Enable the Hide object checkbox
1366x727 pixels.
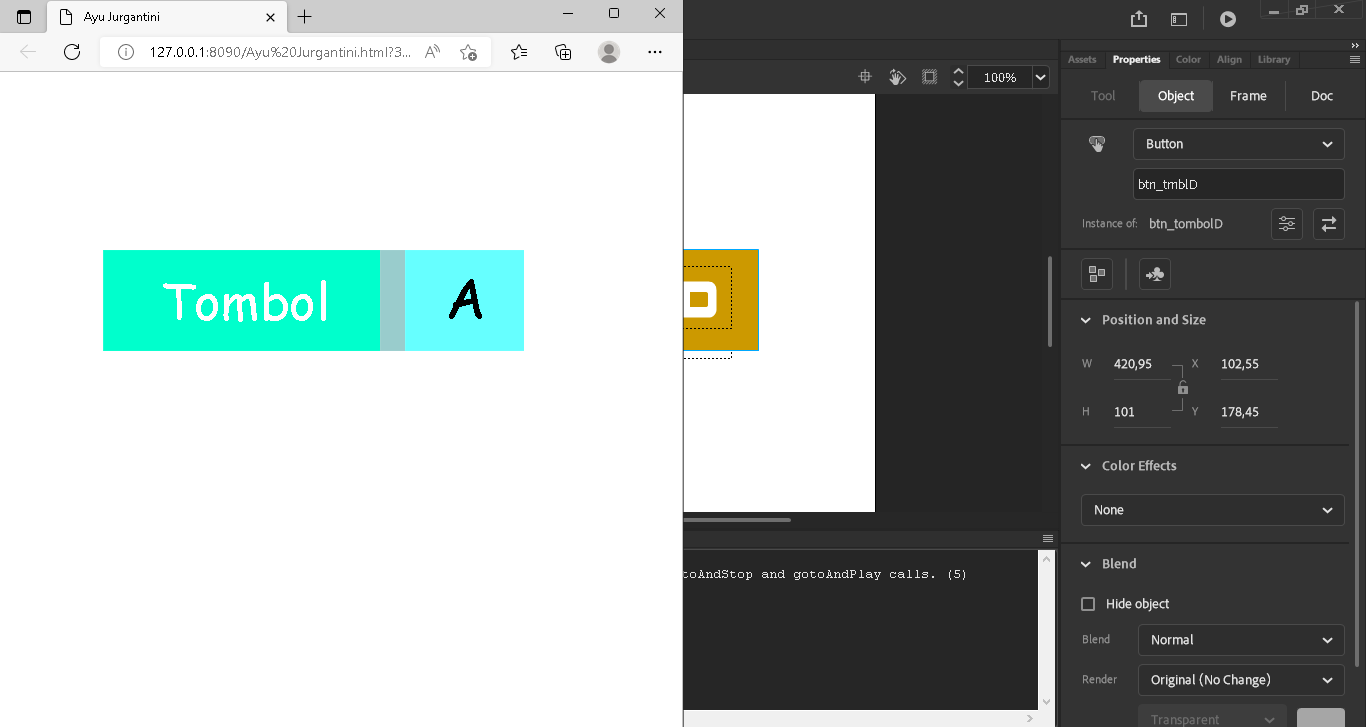point(1088,604)
